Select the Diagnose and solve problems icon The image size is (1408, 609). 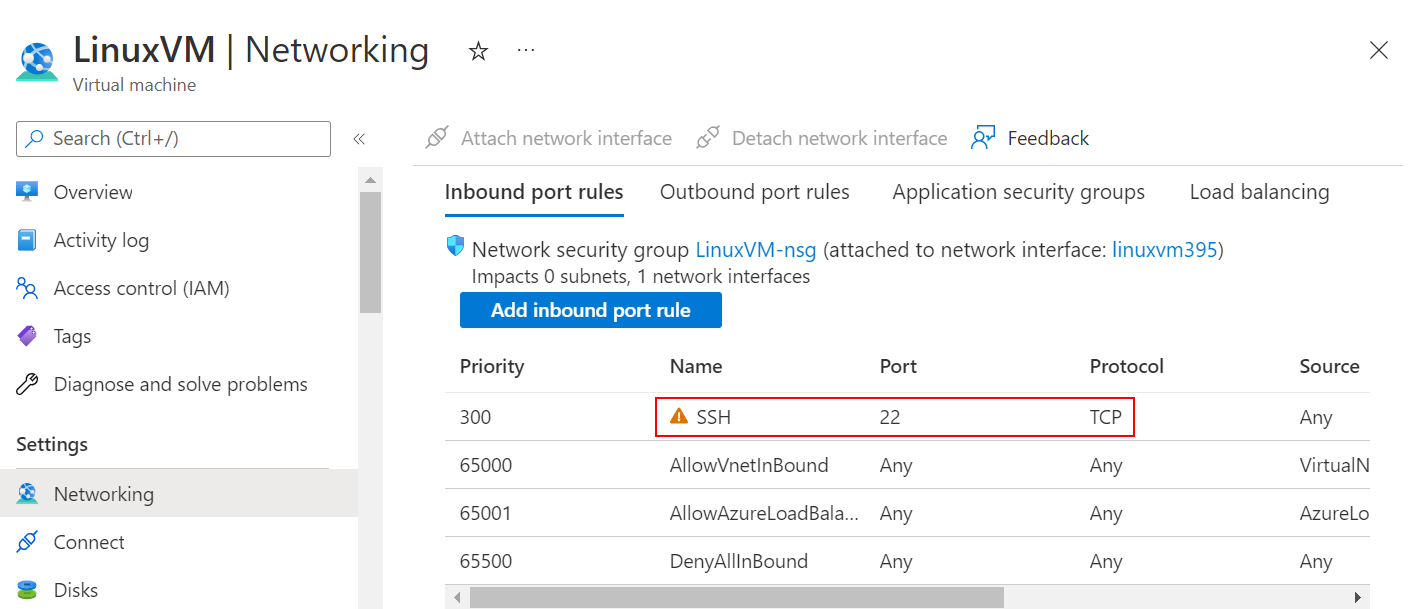pos(28,383)
